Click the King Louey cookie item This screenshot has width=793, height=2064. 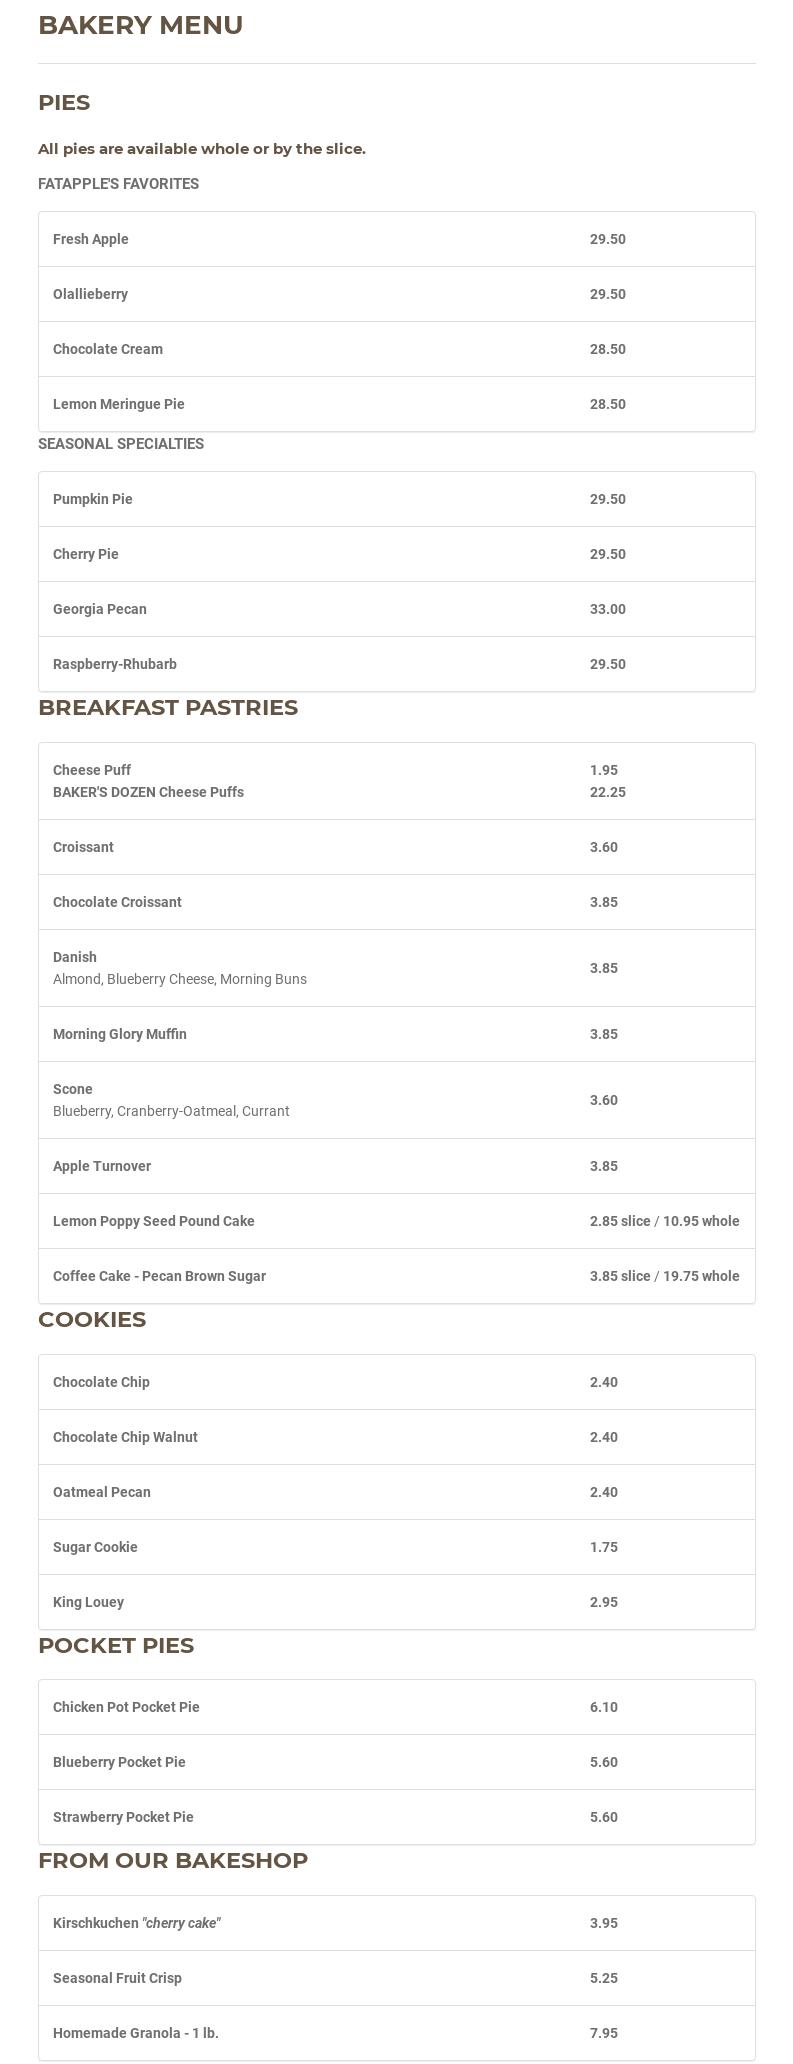tap(88, 1602)
